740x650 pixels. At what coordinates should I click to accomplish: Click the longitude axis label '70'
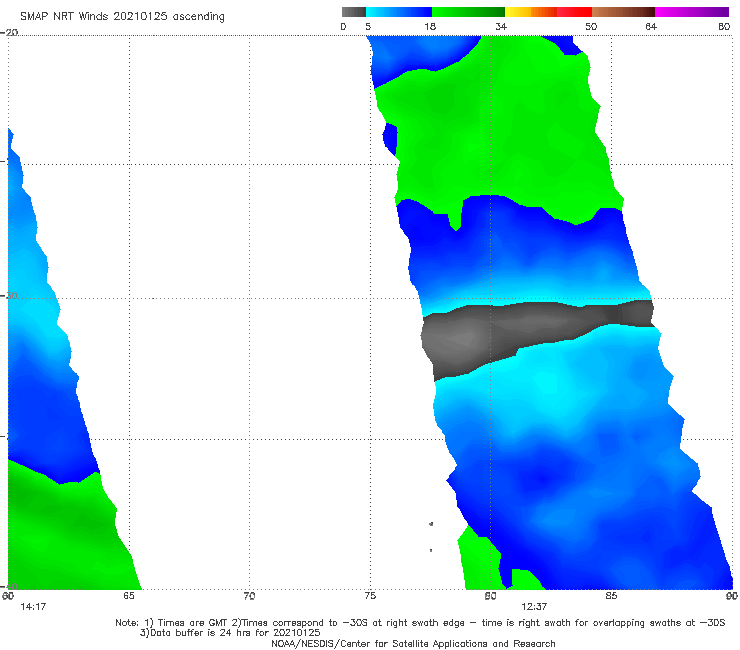pos(249,596)
